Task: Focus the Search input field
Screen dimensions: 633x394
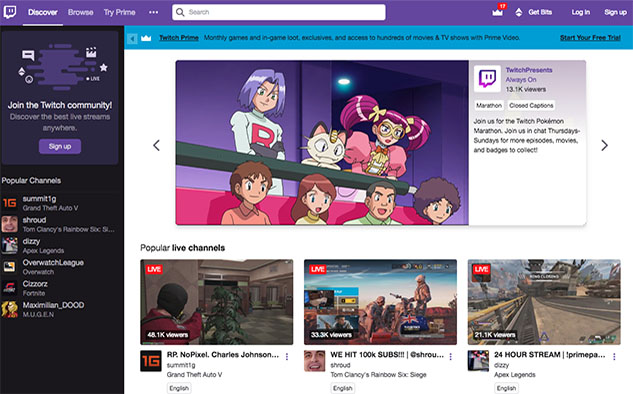Action: [x=279, y=12]
